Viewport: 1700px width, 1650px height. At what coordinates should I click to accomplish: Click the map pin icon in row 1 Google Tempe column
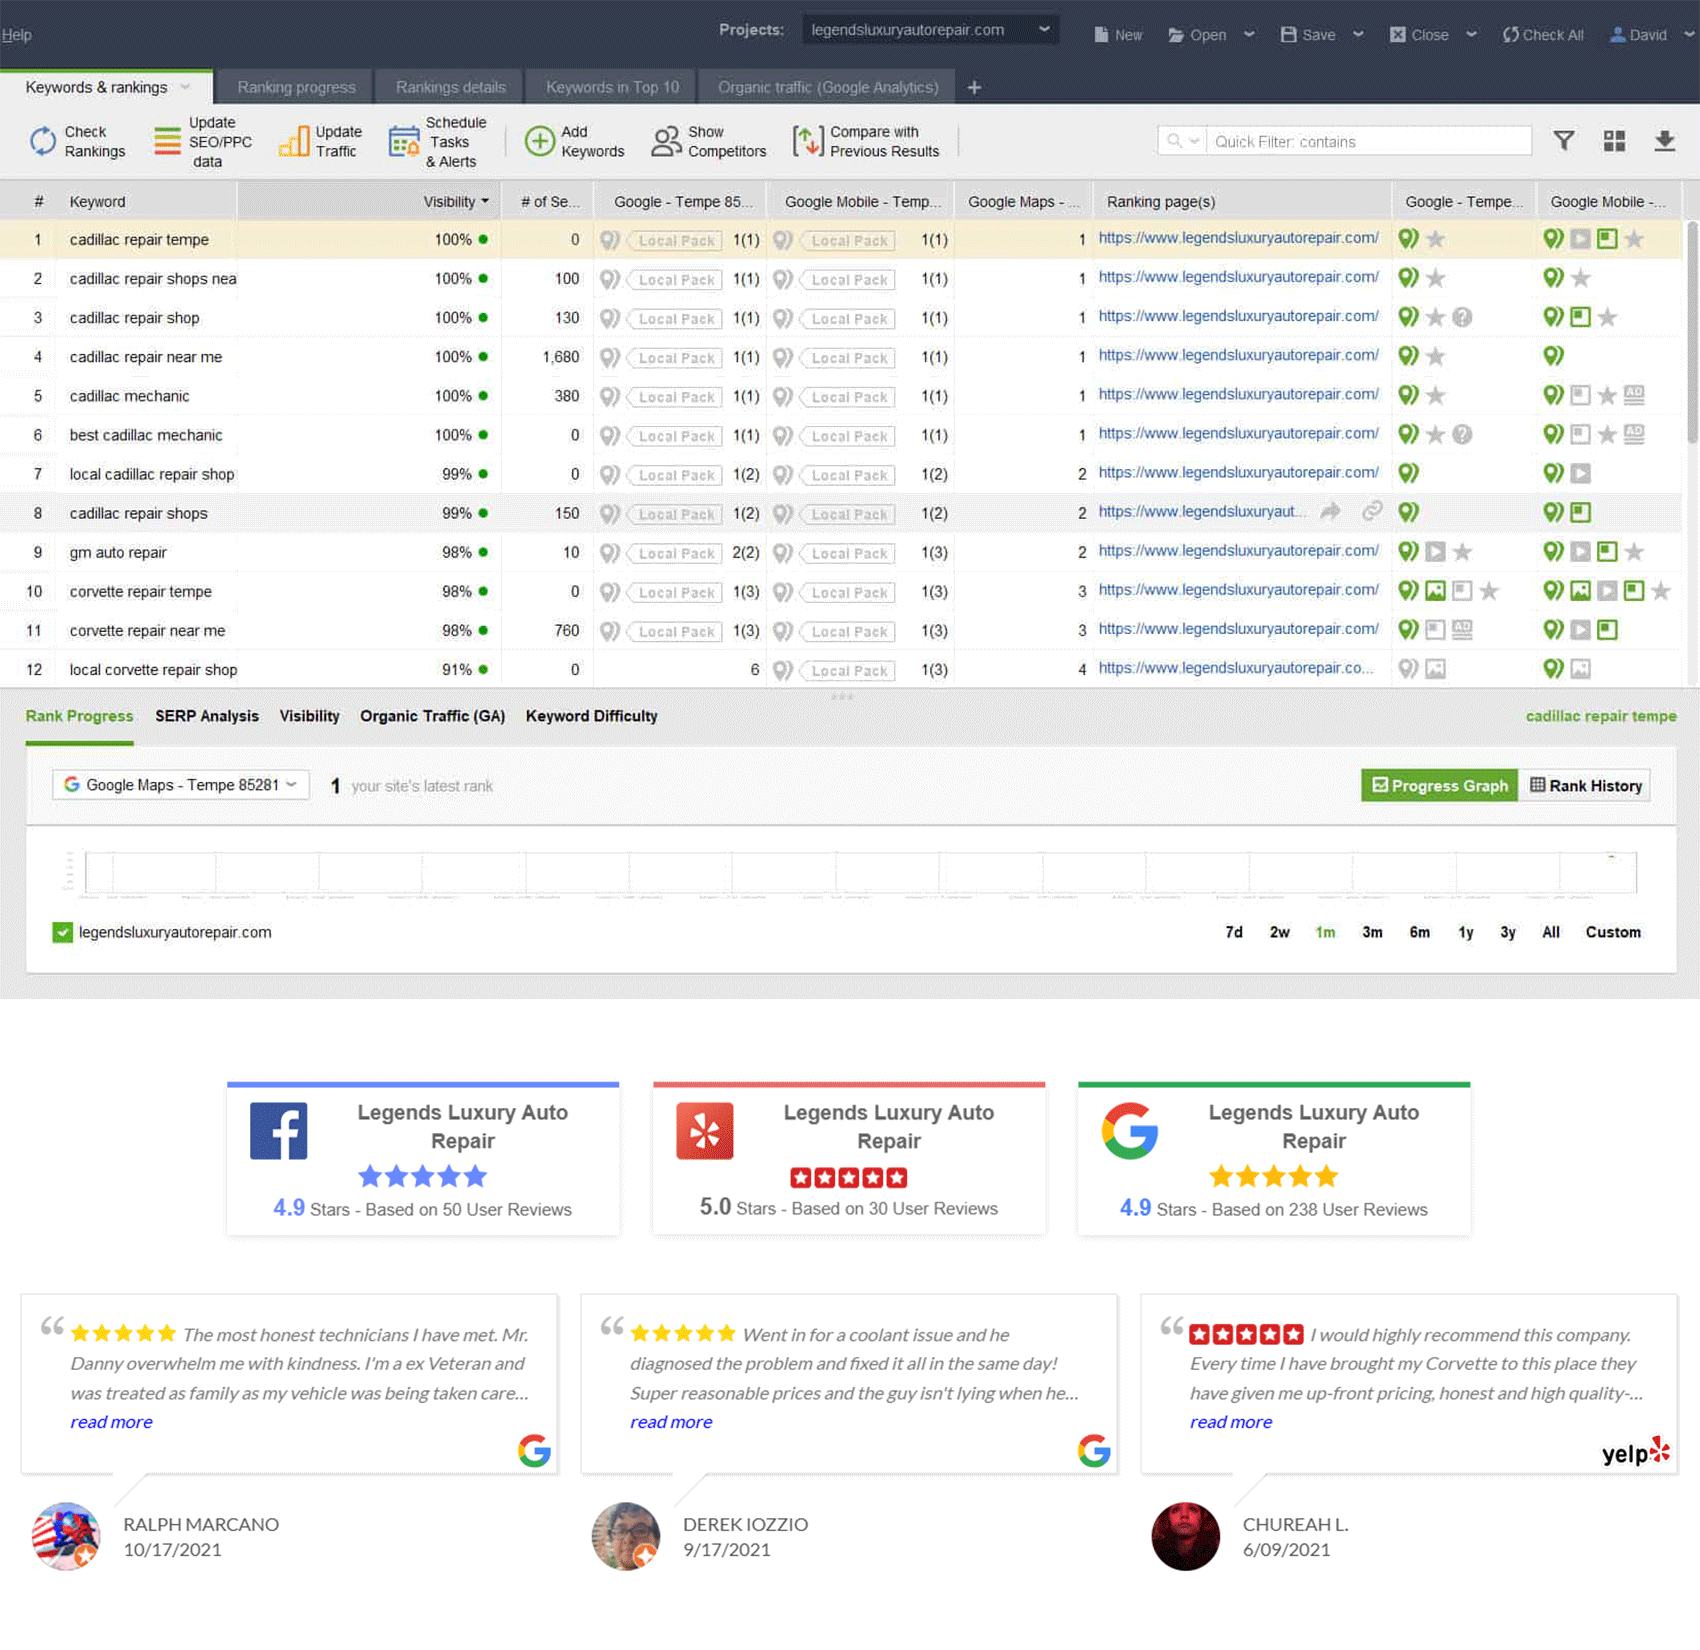point(1408,240)
